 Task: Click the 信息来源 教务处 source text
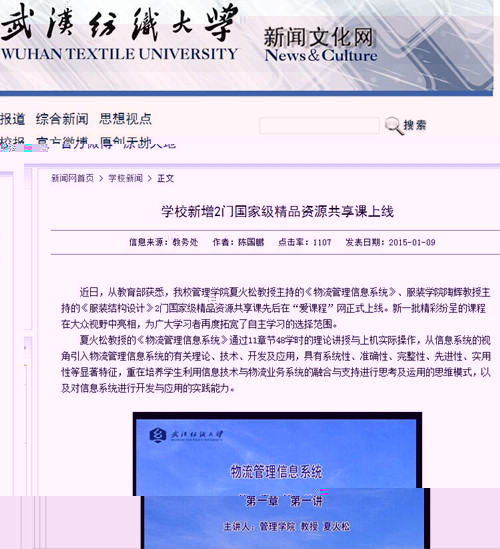tap(164, 242)
